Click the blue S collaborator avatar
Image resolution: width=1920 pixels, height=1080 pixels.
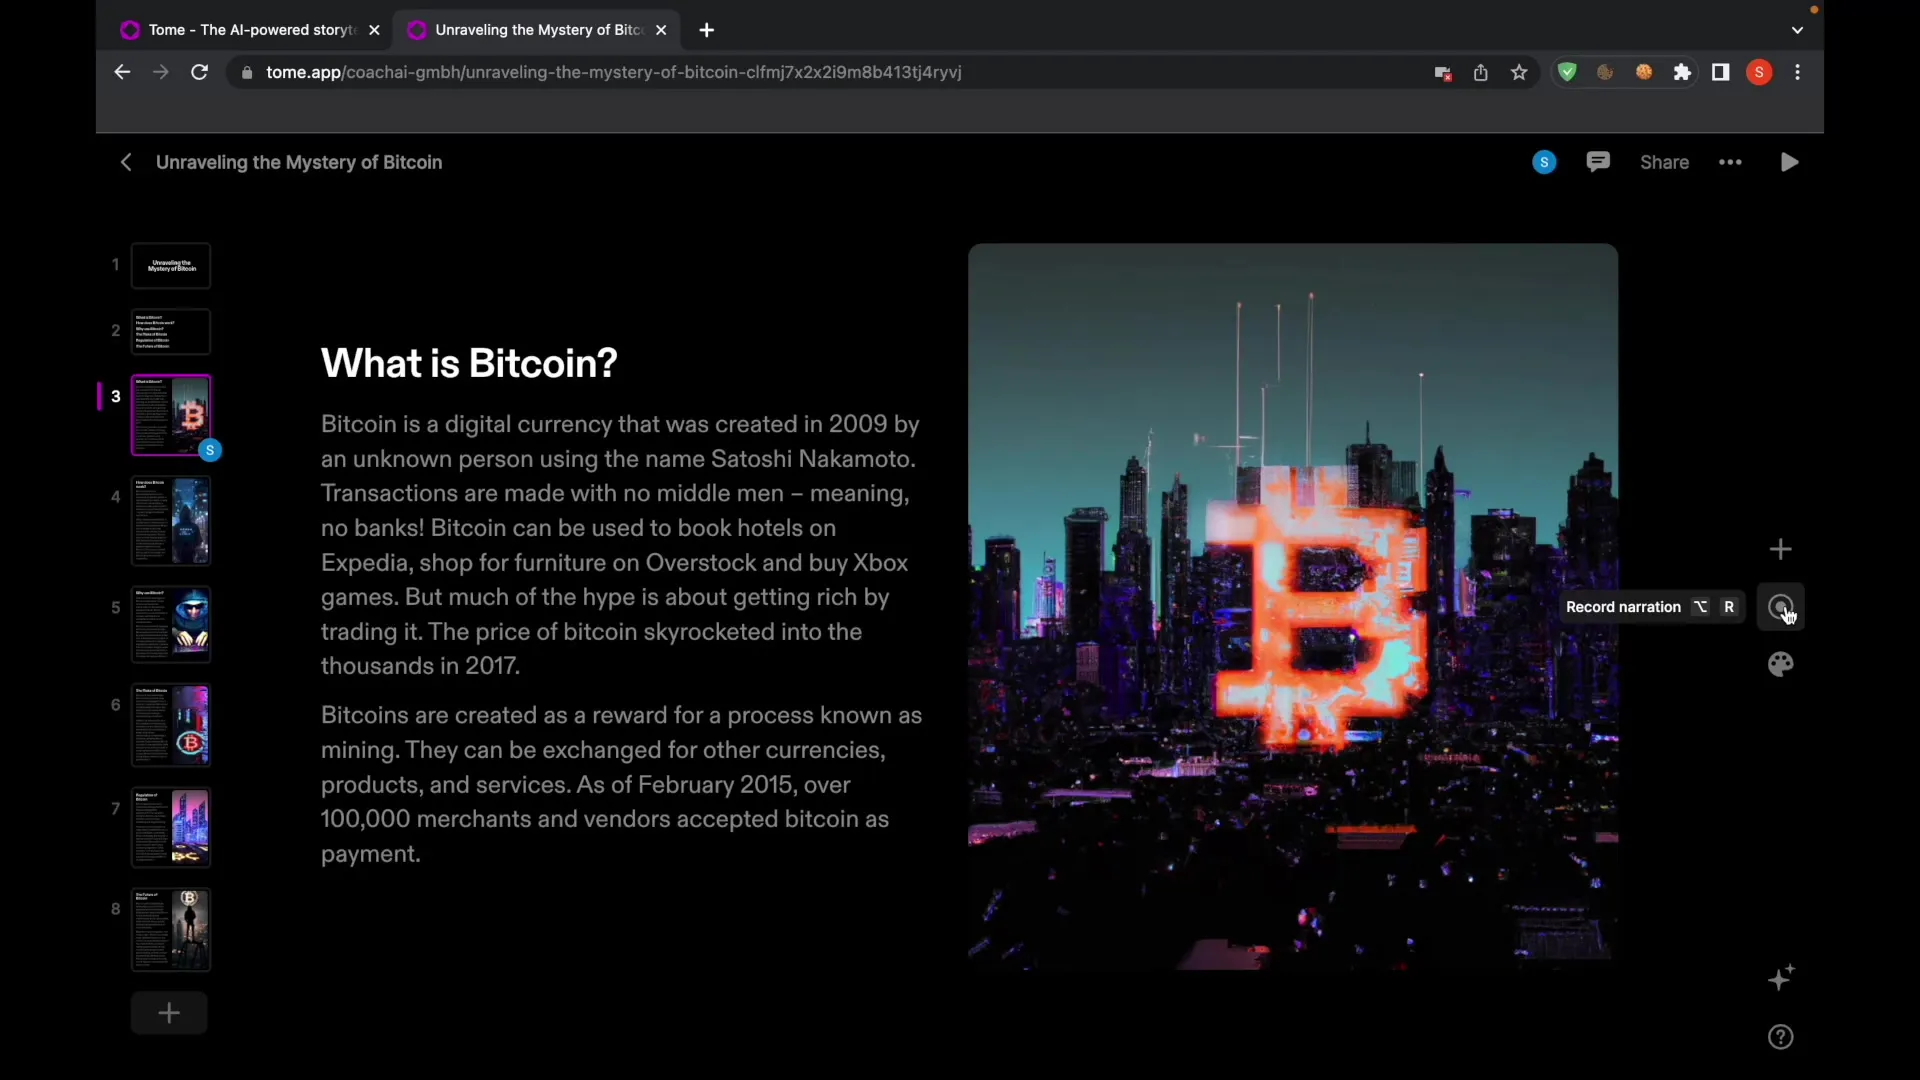click(x=1544, y=162)
